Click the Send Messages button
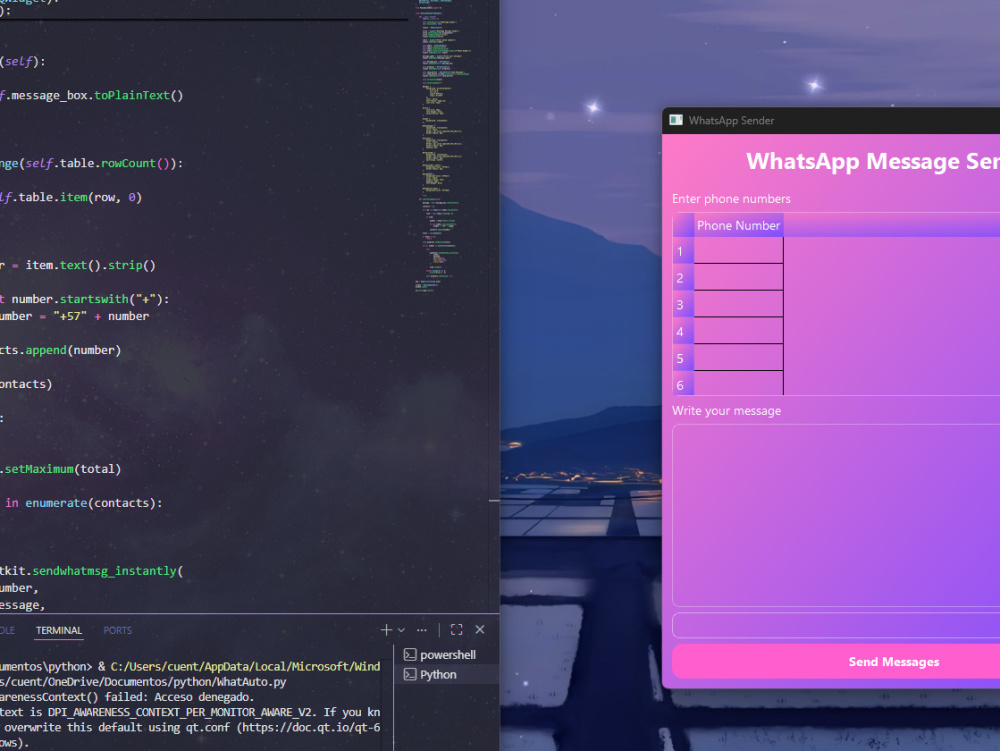 (x=836, y=662)
